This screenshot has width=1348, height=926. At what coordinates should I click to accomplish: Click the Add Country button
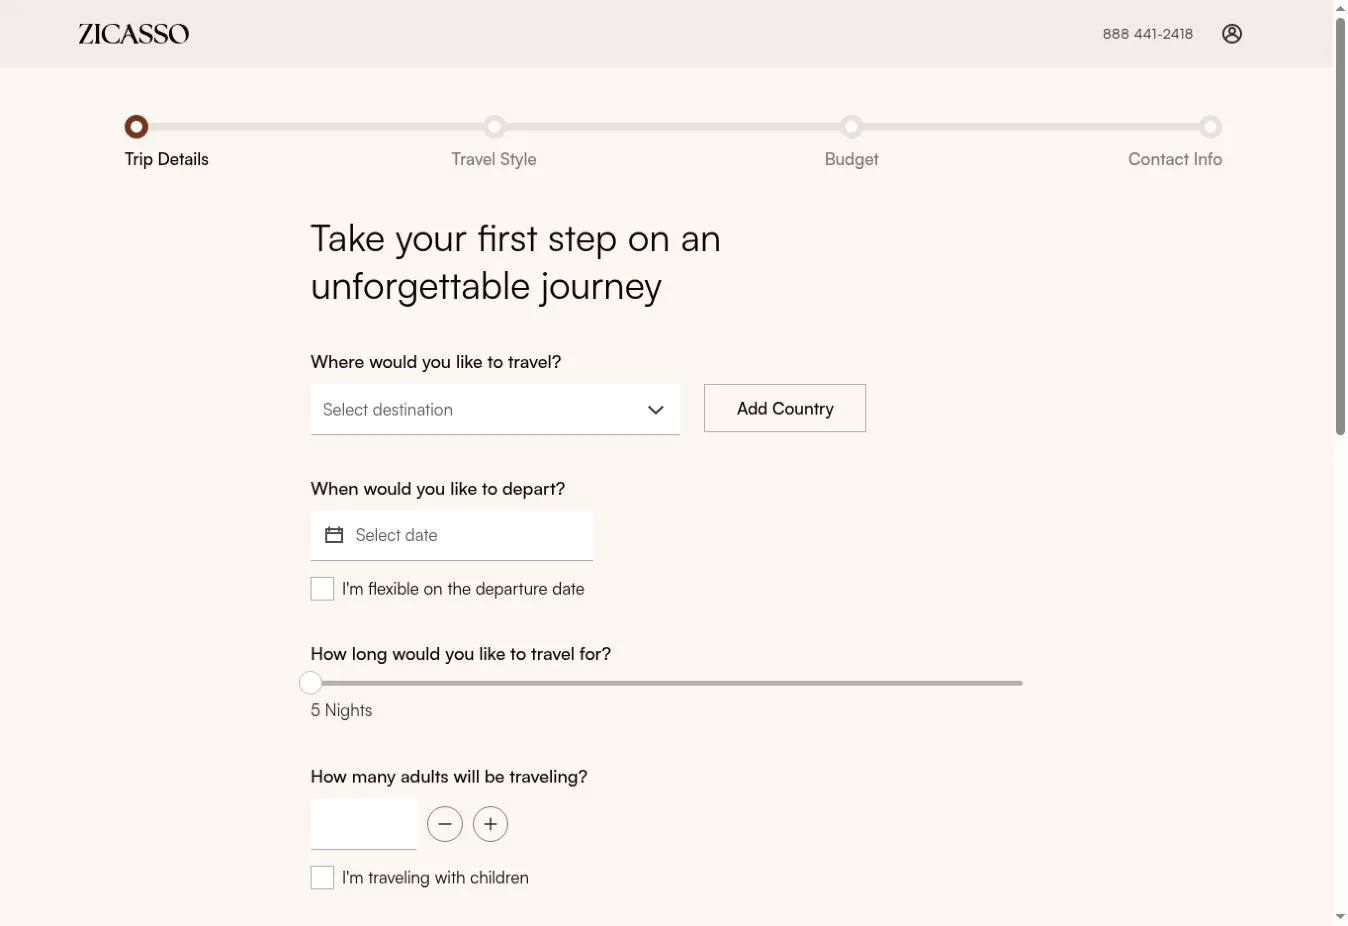pyautogui.click(x=785, y=408)
